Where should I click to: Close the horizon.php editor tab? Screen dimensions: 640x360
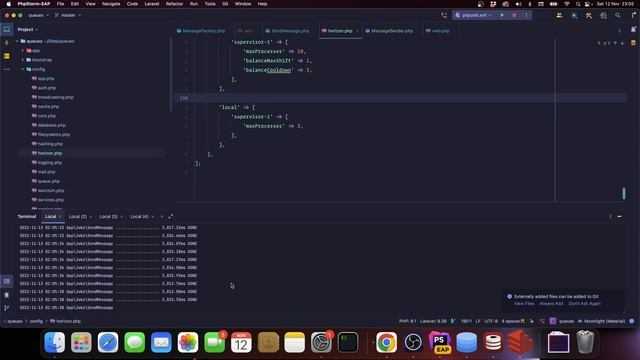[x=357, y=31]
